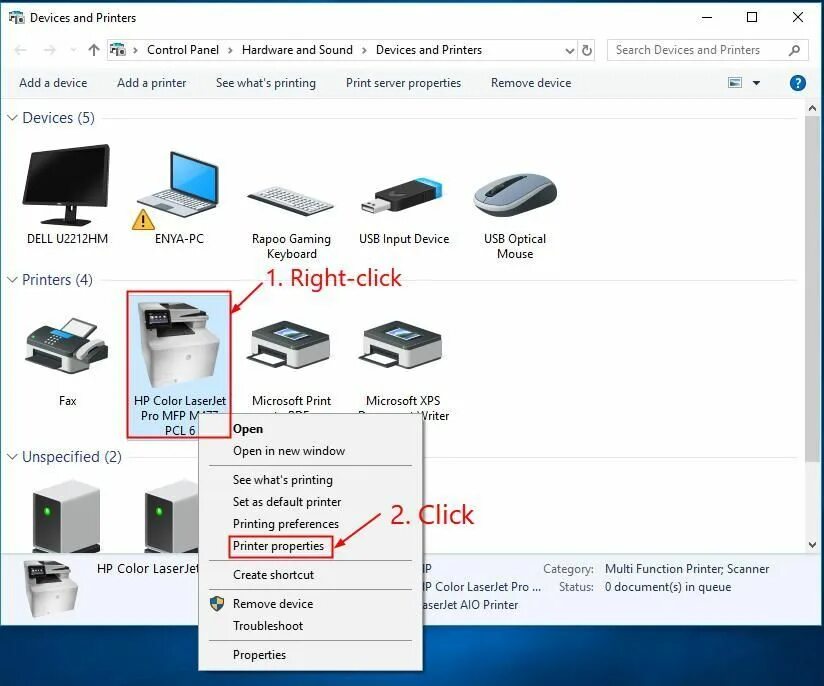Click the Control Panel breadcrumb

(x=183, y=50)
